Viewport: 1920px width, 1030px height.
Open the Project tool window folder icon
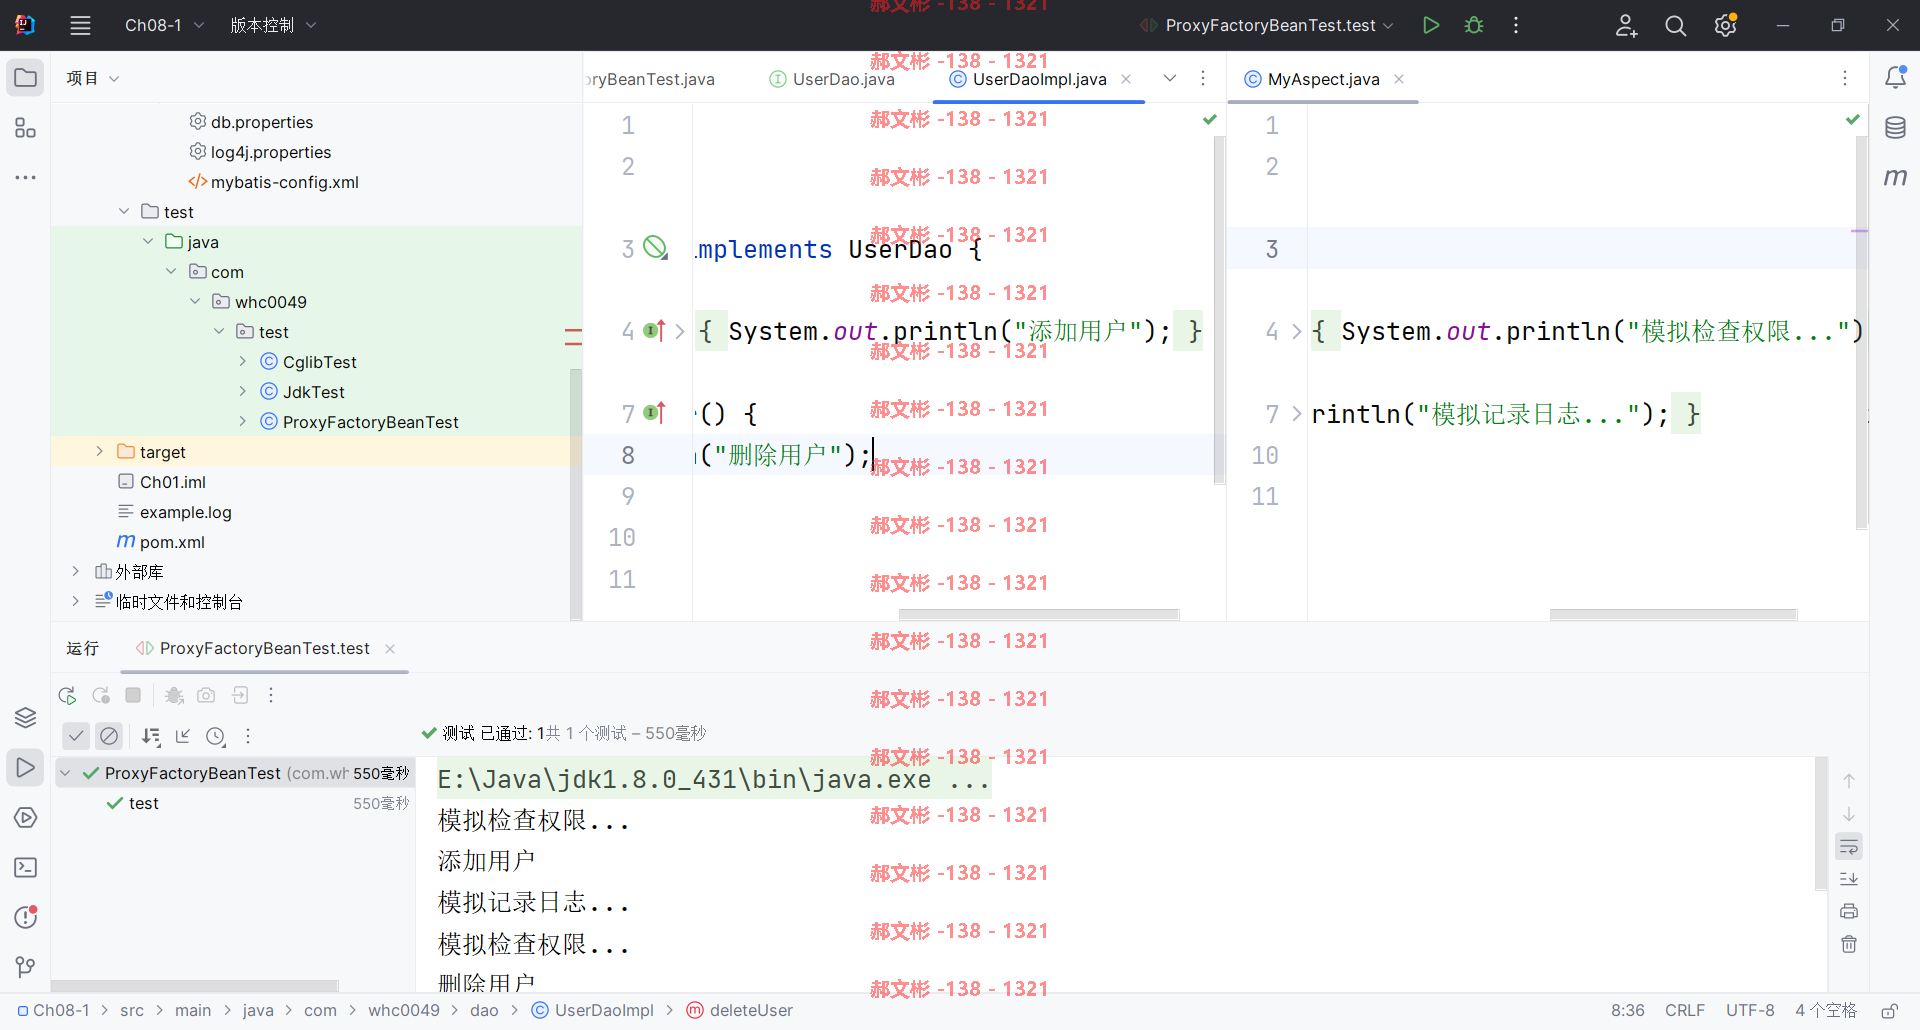click(26, 78)
